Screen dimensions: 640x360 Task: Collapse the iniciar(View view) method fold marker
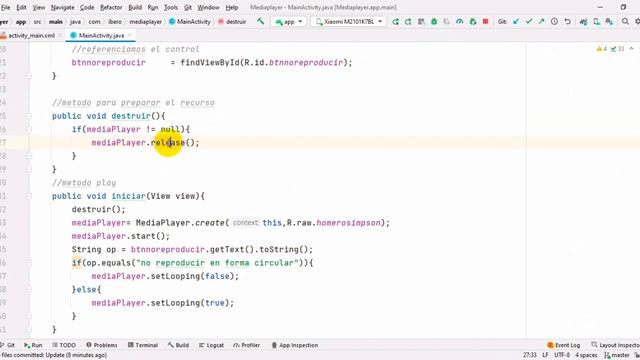[x=29, y=196]
